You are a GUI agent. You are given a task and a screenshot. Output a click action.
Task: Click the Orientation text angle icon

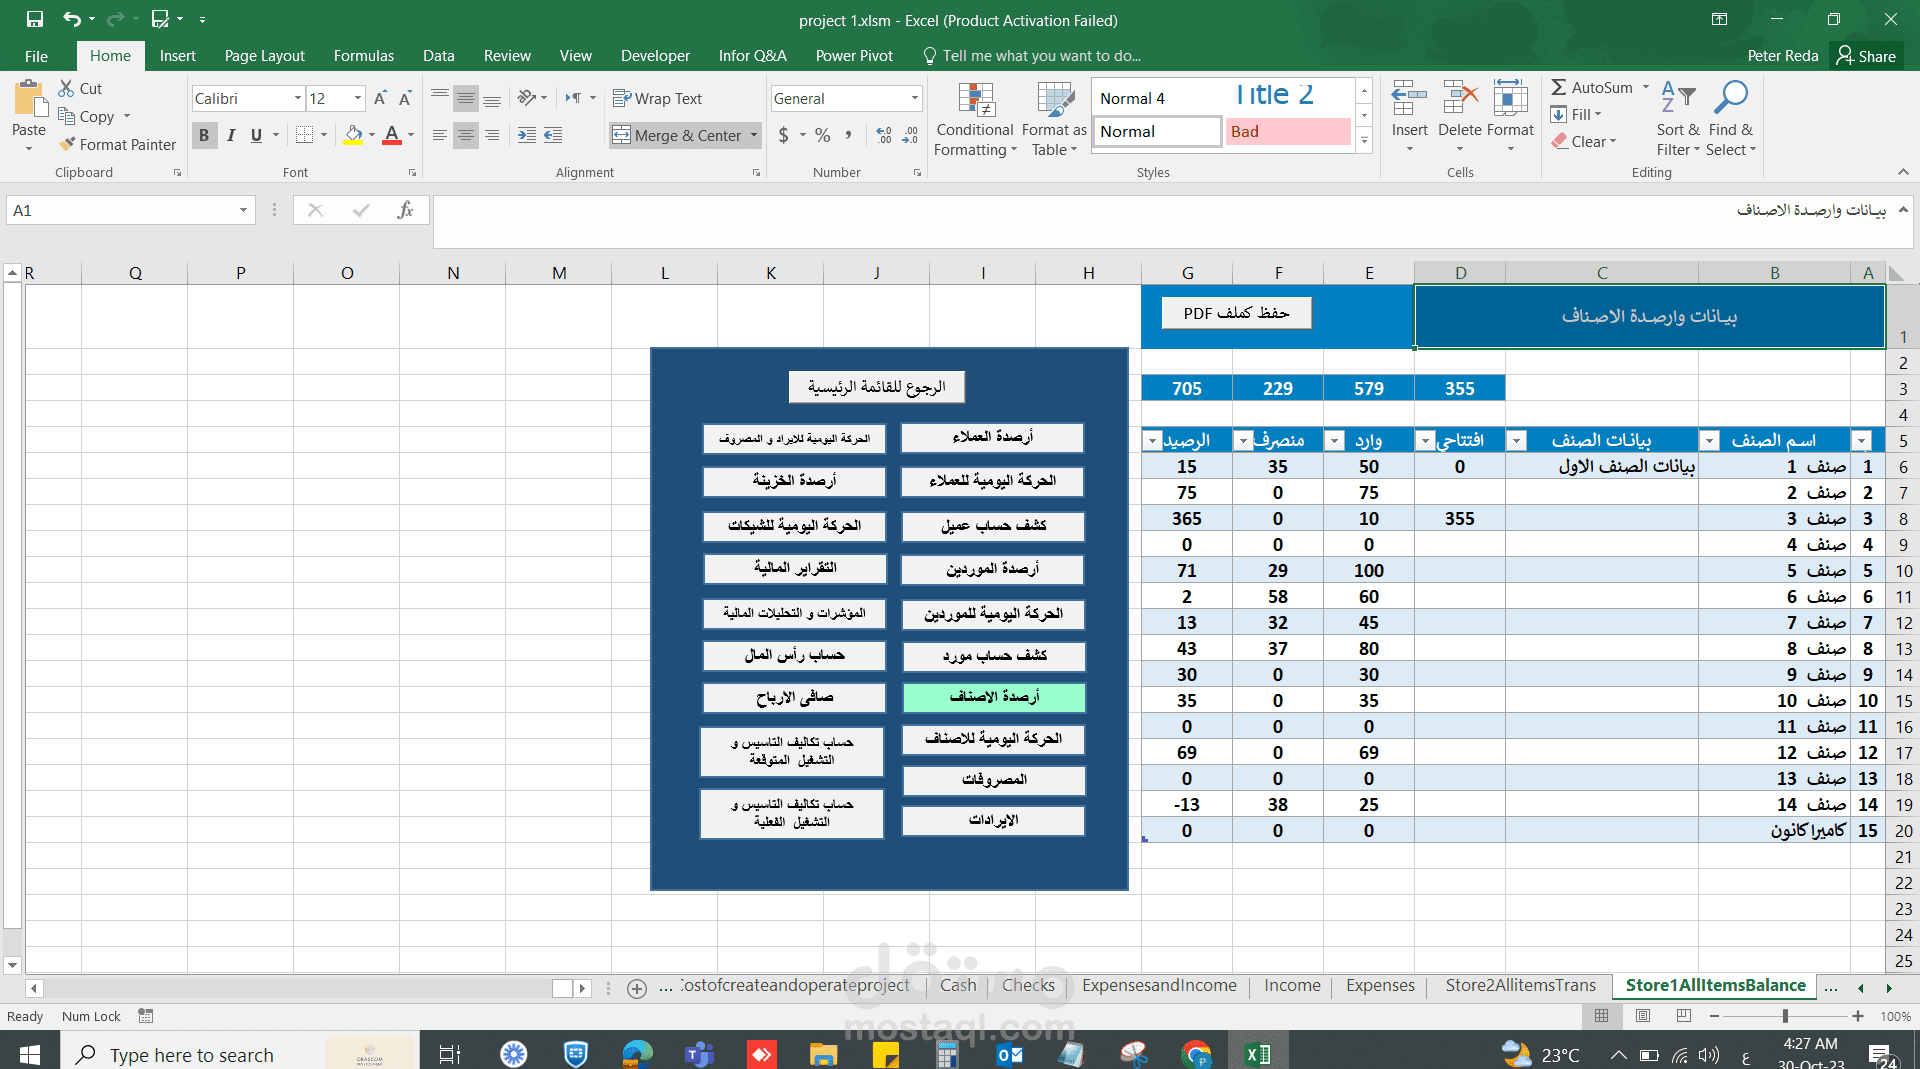[x=527, y=98]
